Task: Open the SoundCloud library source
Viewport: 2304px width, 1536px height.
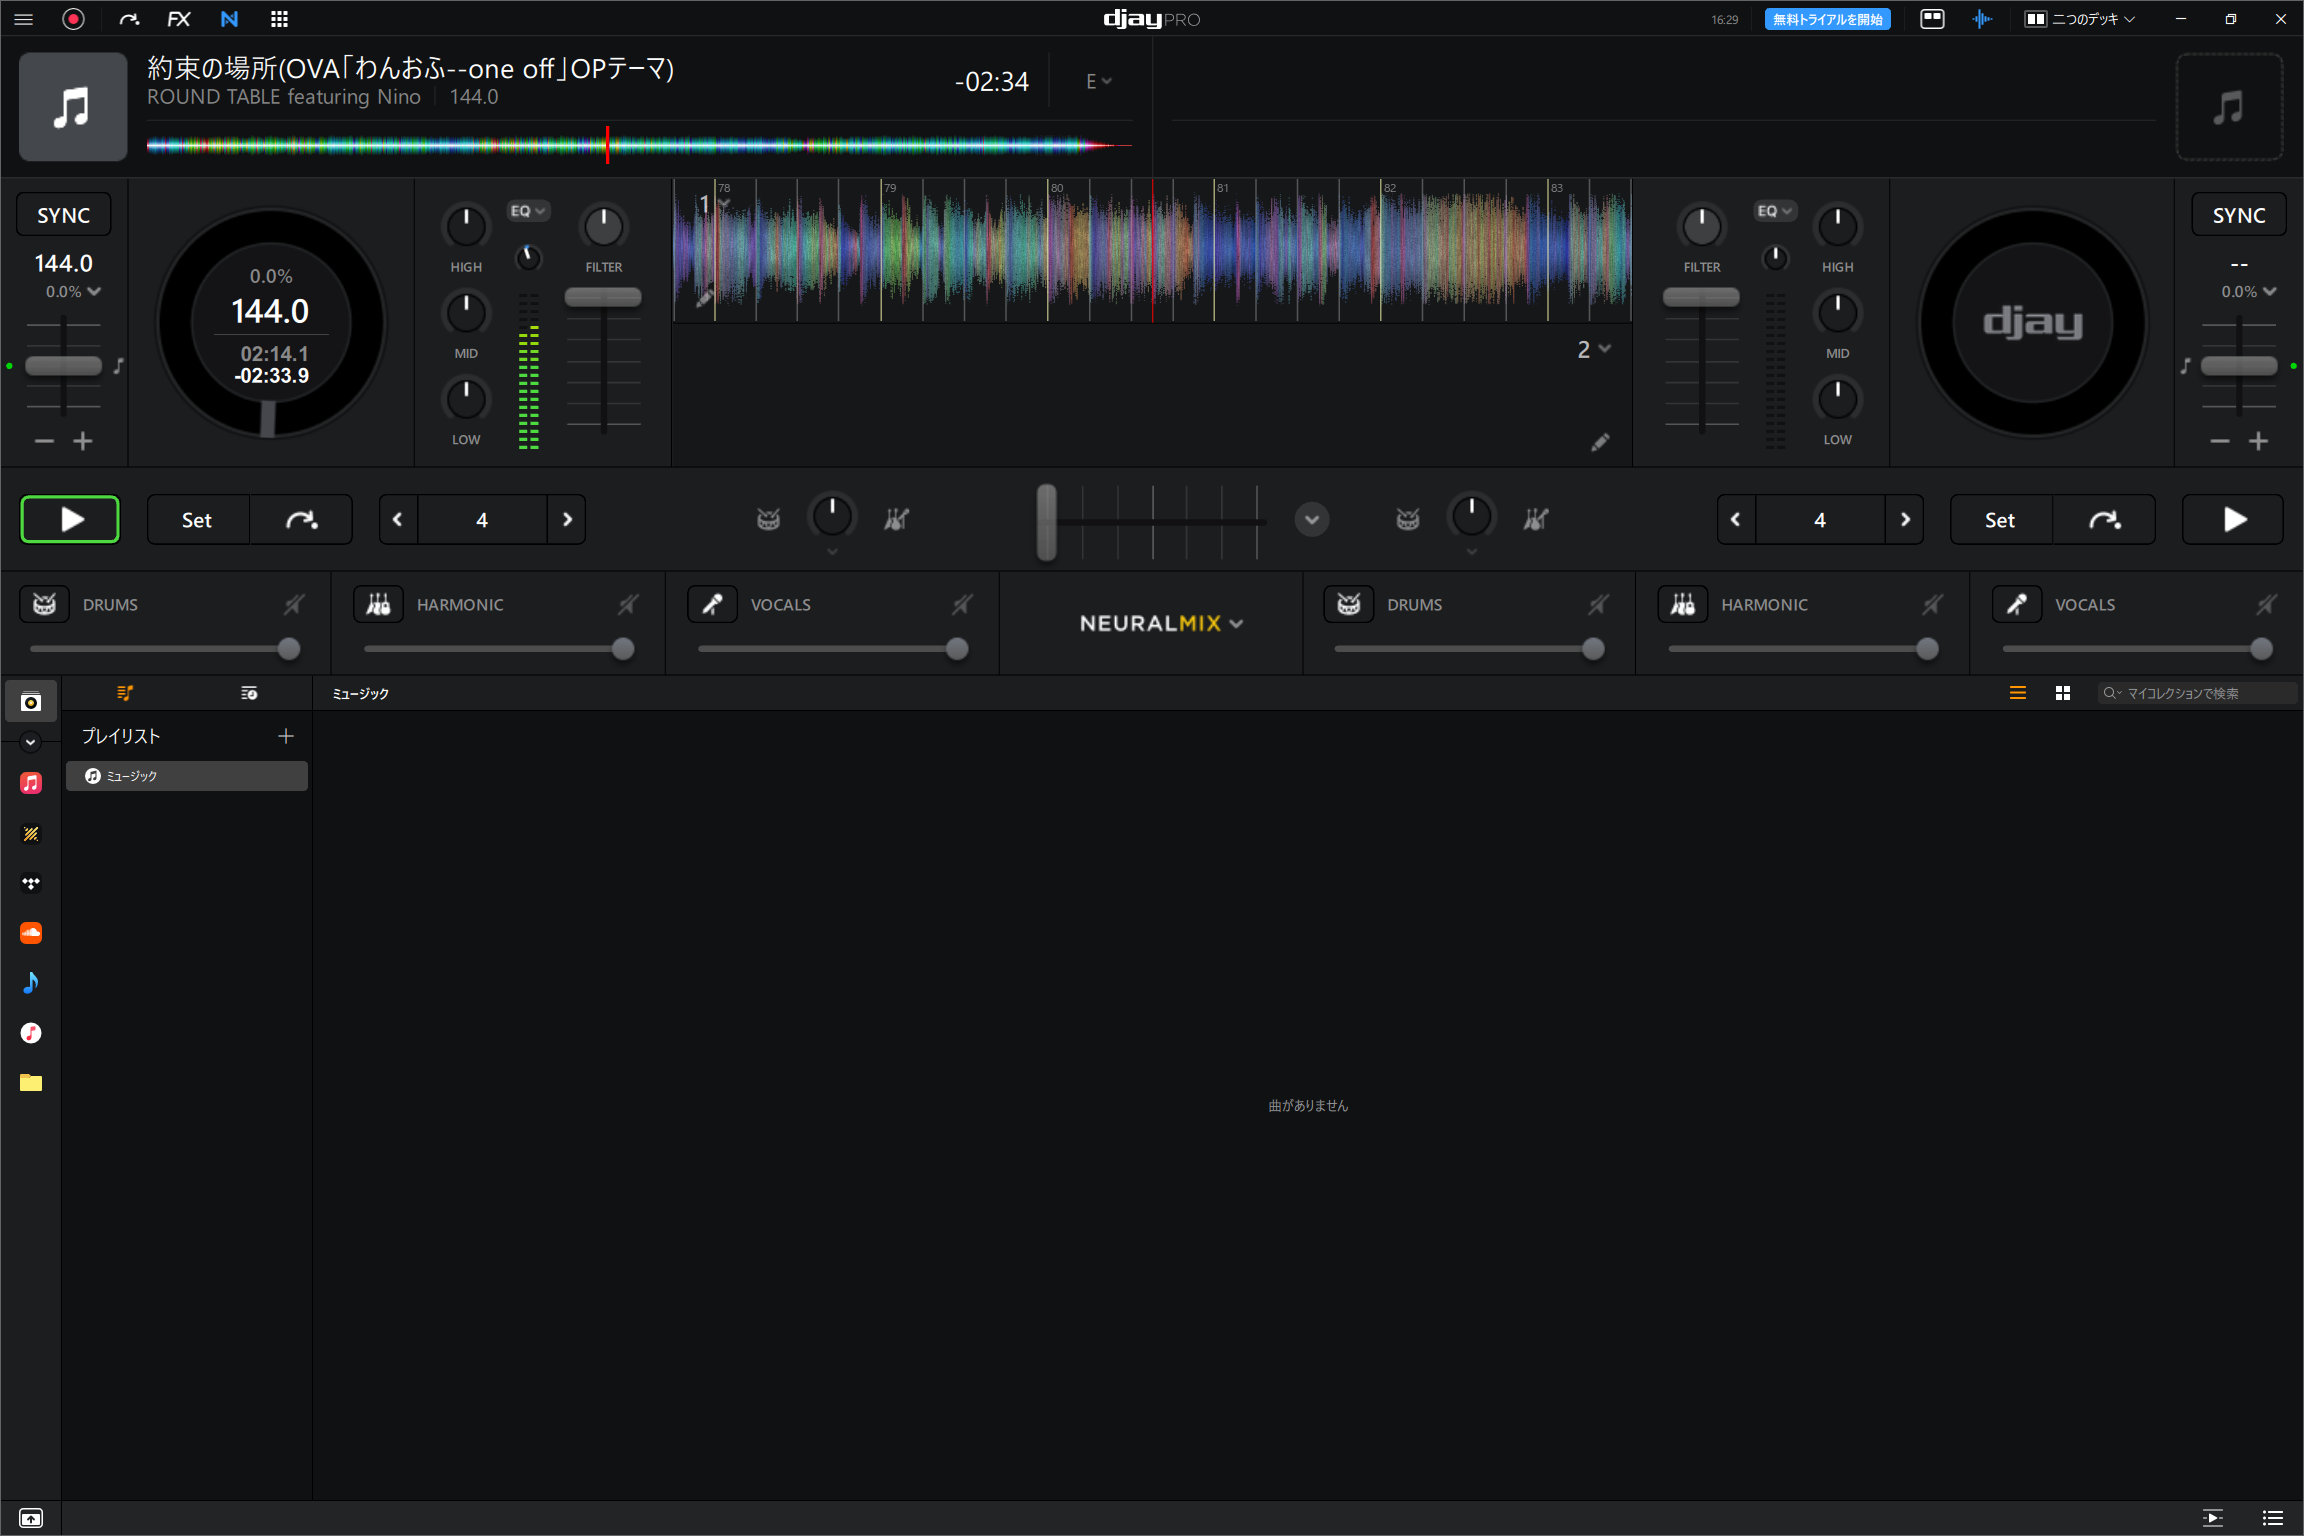Action: pos(31,933)
